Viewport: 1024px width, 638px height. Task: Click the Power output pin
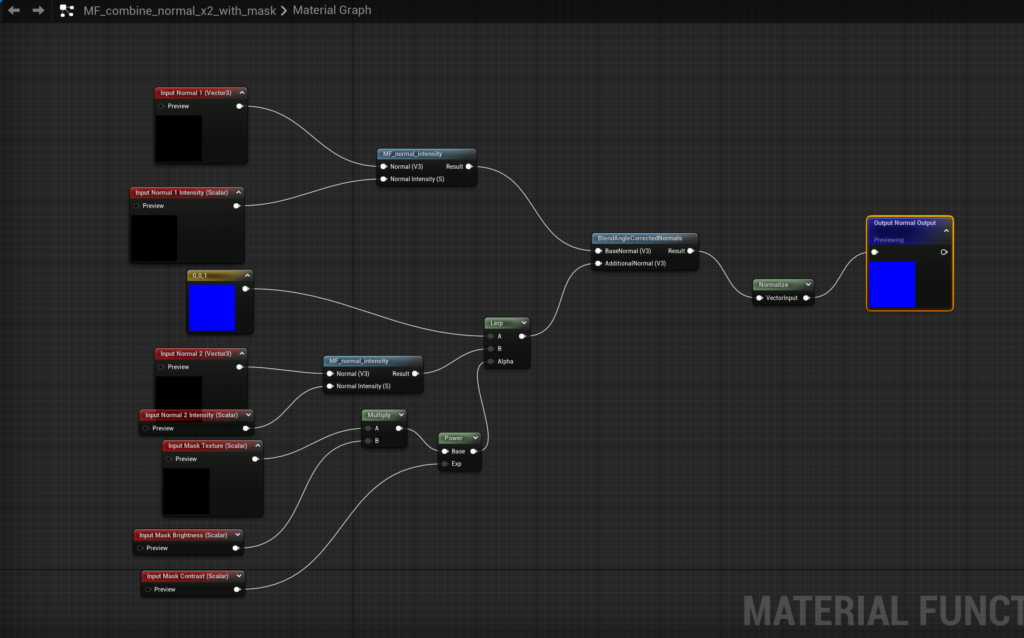click(x=473, y=451)
